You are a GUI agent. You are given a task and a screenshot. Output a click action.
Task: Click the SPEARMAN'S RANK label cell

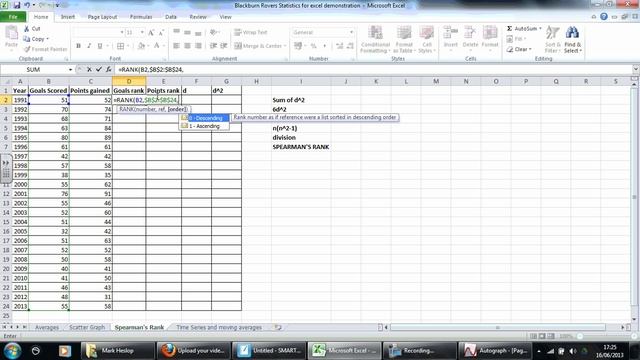coord(301,147)
